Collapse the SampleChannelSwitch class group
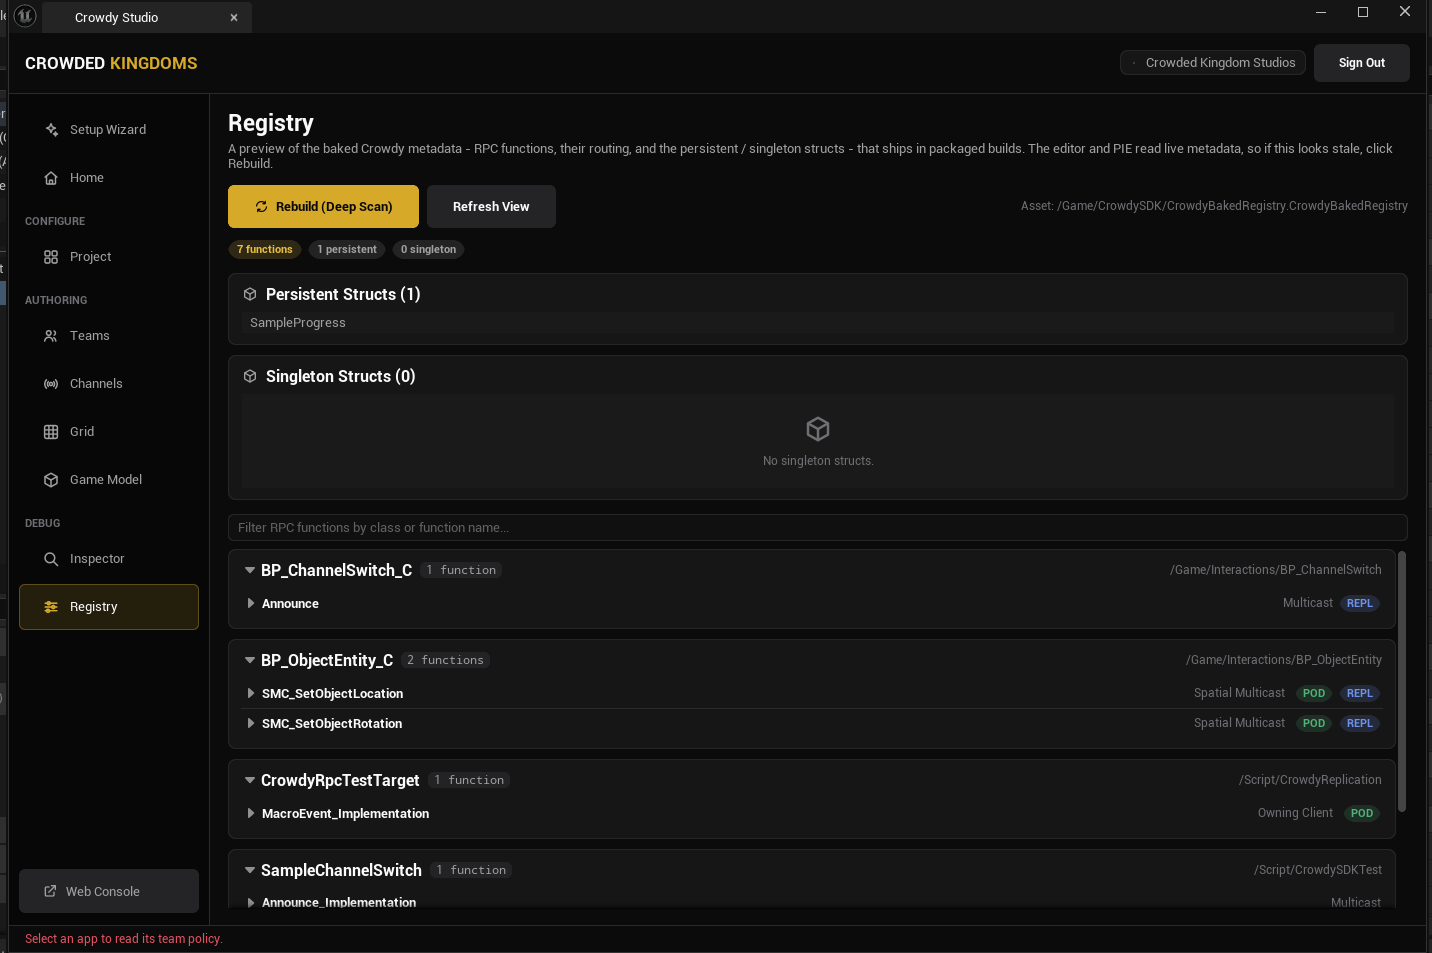This screenshot has height=953, width=1432. [x=250, y=870]
